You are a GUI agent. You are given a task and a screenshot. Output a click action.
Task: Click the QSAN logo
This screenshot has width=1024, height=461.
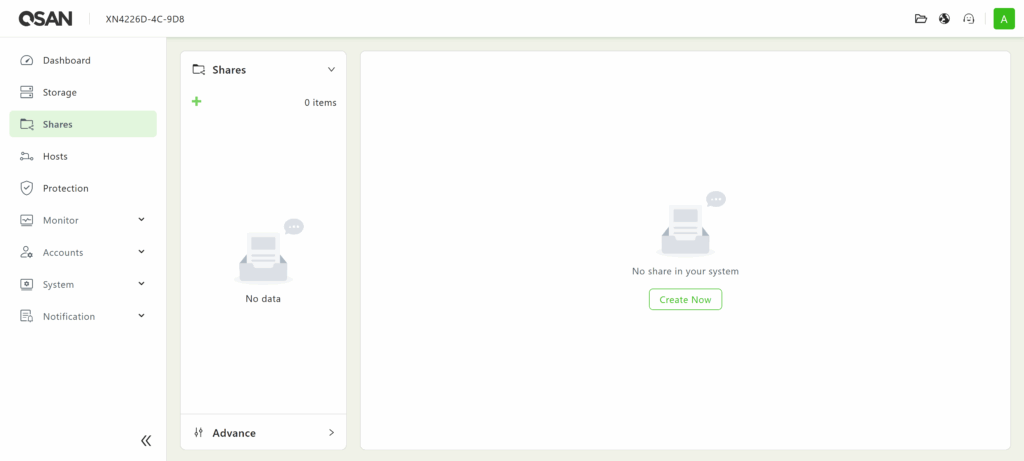pyautogui.click(x=44, y=18)
